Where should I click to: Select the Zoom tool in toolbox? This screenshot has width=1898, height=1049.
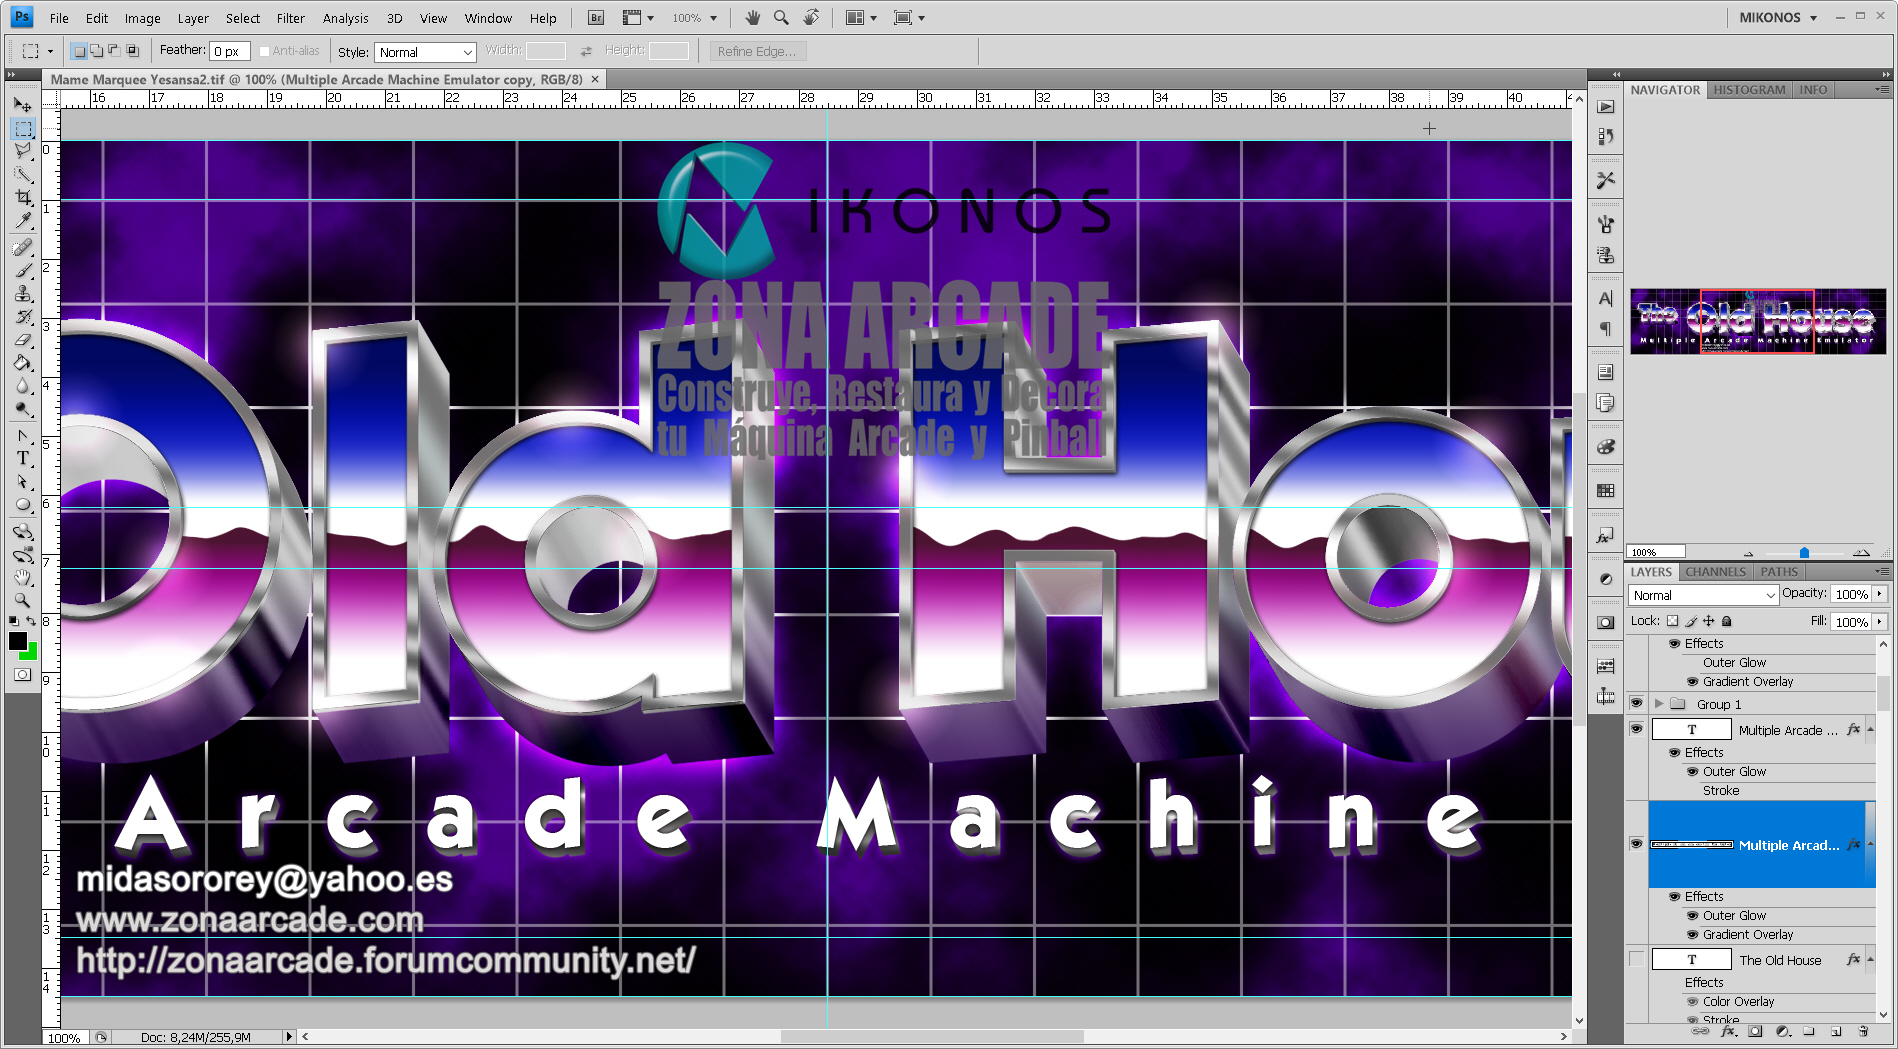23,600
